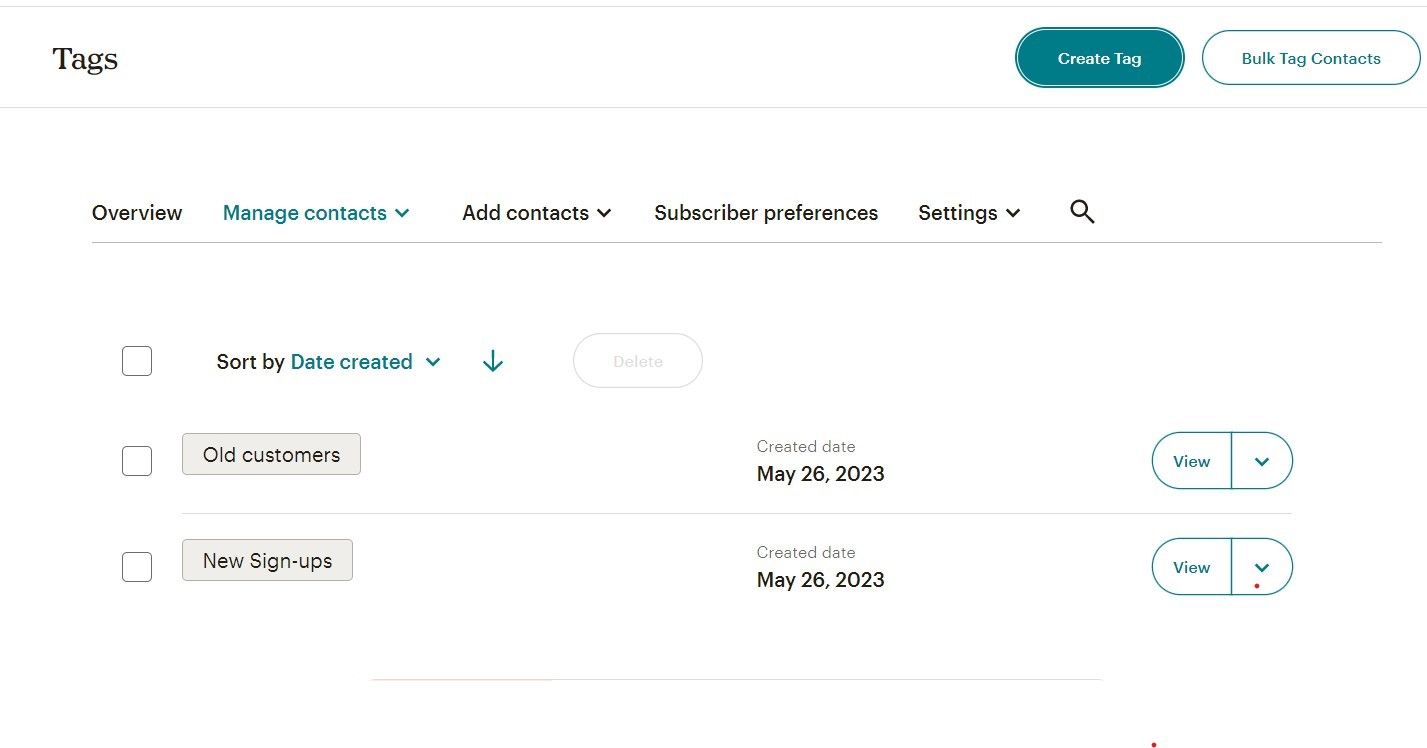Expand the Settings menu
The image size is (1427, 748).
pos(969,213)
